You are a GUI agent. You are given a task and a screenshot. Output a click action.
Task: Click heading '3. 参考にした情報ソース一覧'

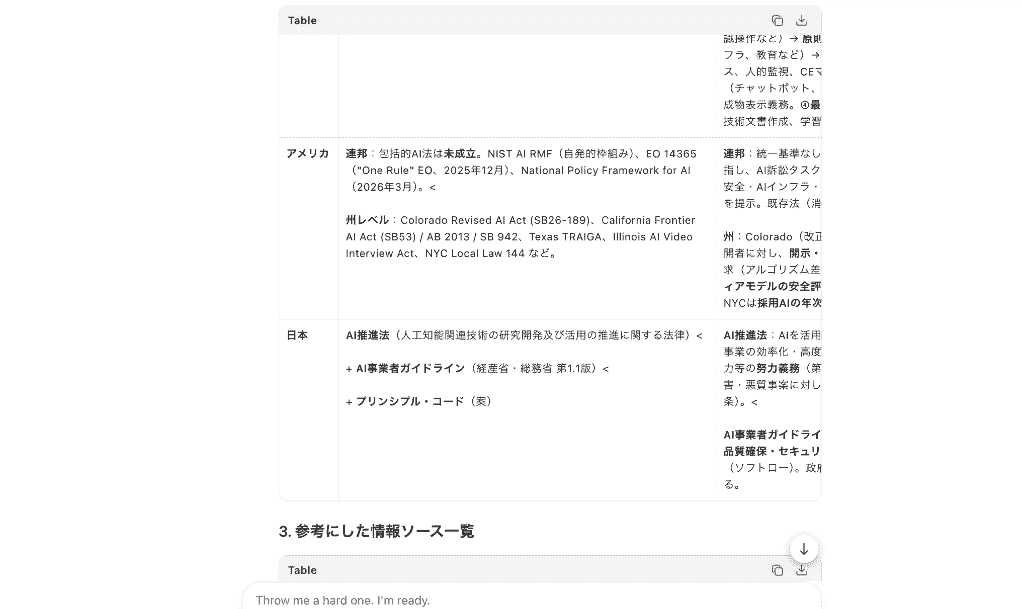pyautogui.click(x=376, y=531)
